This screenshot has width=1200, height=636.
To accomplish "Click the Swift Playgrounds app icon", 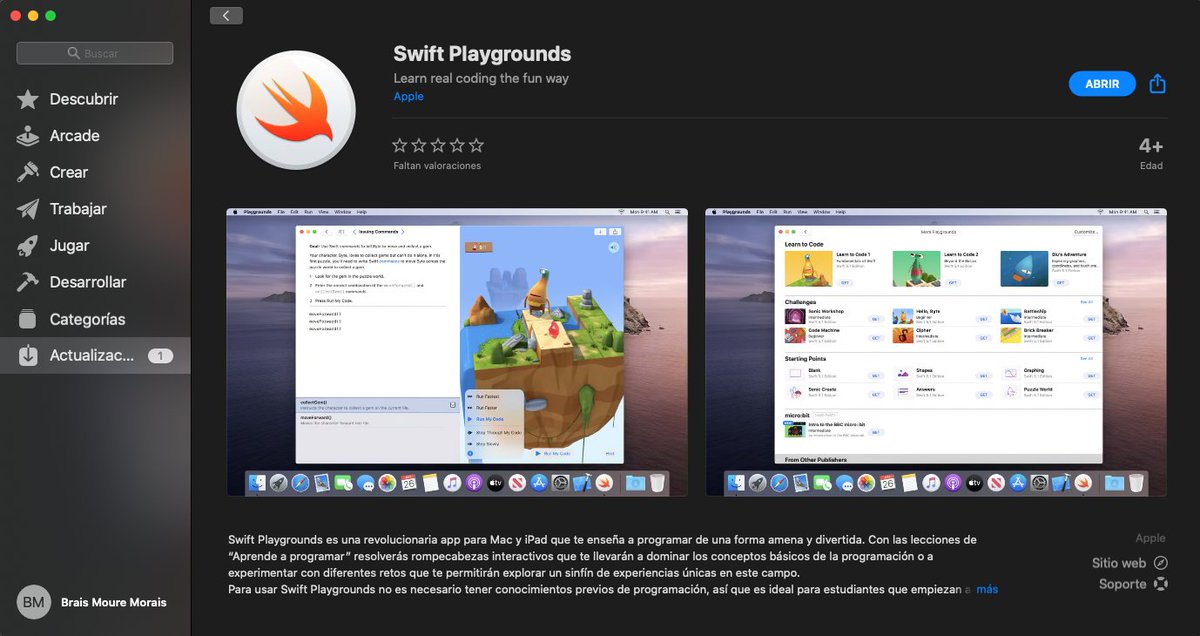I will click(297, 110).
